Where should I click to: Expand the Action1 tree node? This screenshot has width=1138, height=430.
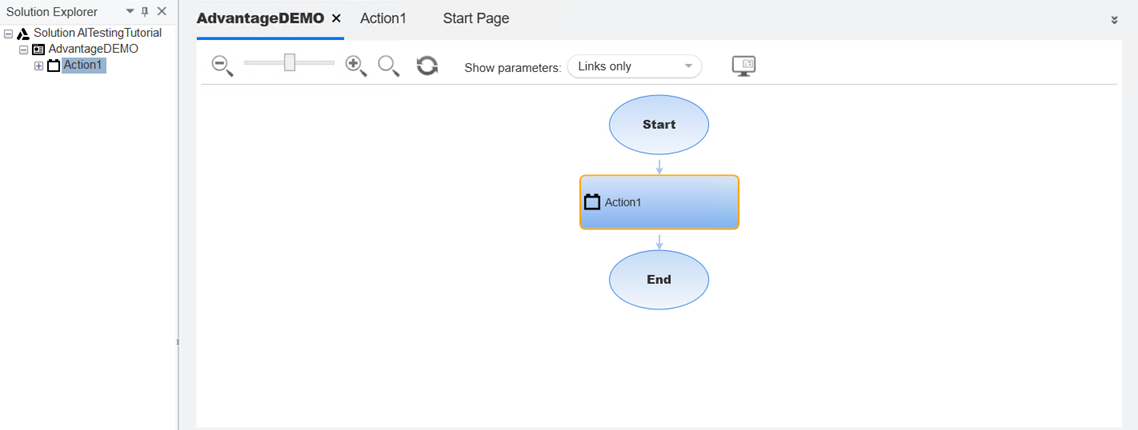coord(39,66)
